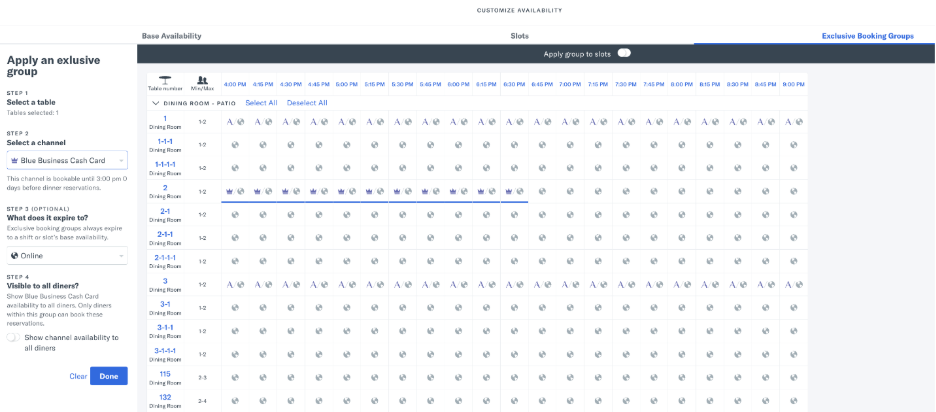Open the Online expiration dropdown
The width and height of the screenshot is (936, 412).
click(x=67, y=256)
